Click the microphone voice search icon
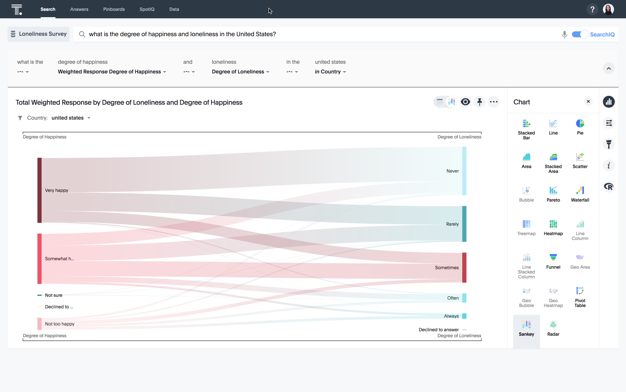 point(564,34)
